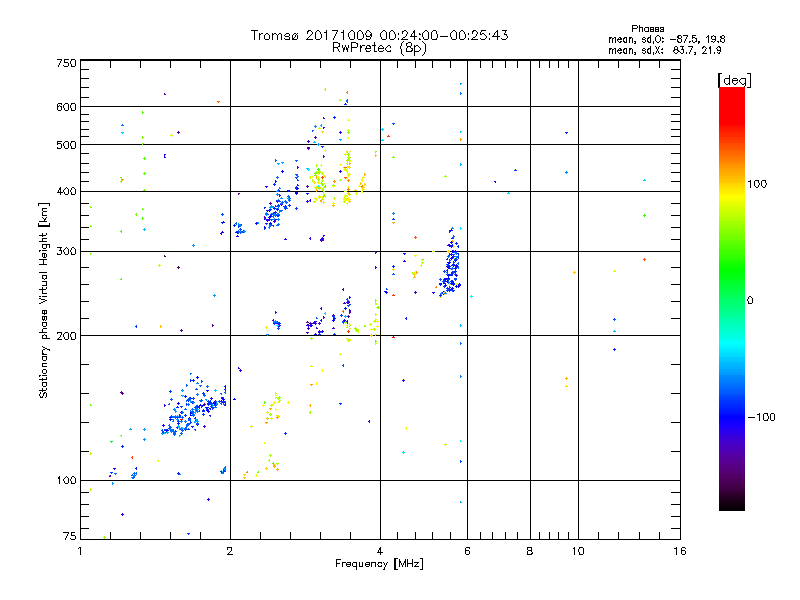Select the 'mean, sd,X: 83.7, 21.9' text

(664, 50)
